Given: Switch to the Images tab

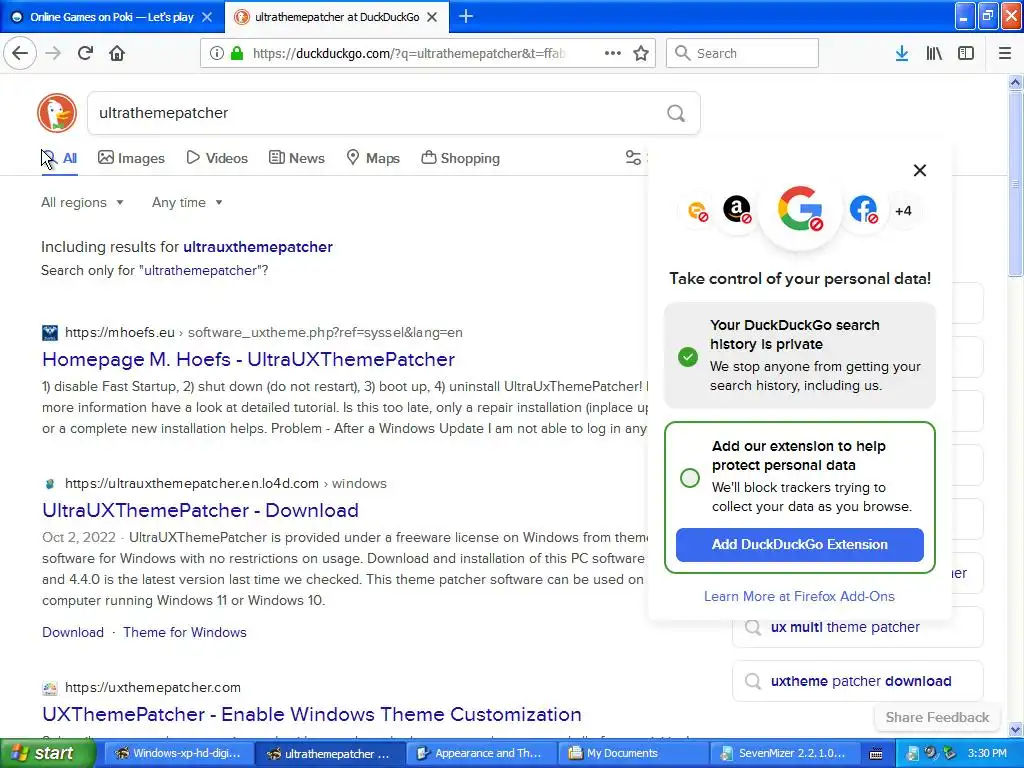Looking at the screenshot, I should point(131,158).
